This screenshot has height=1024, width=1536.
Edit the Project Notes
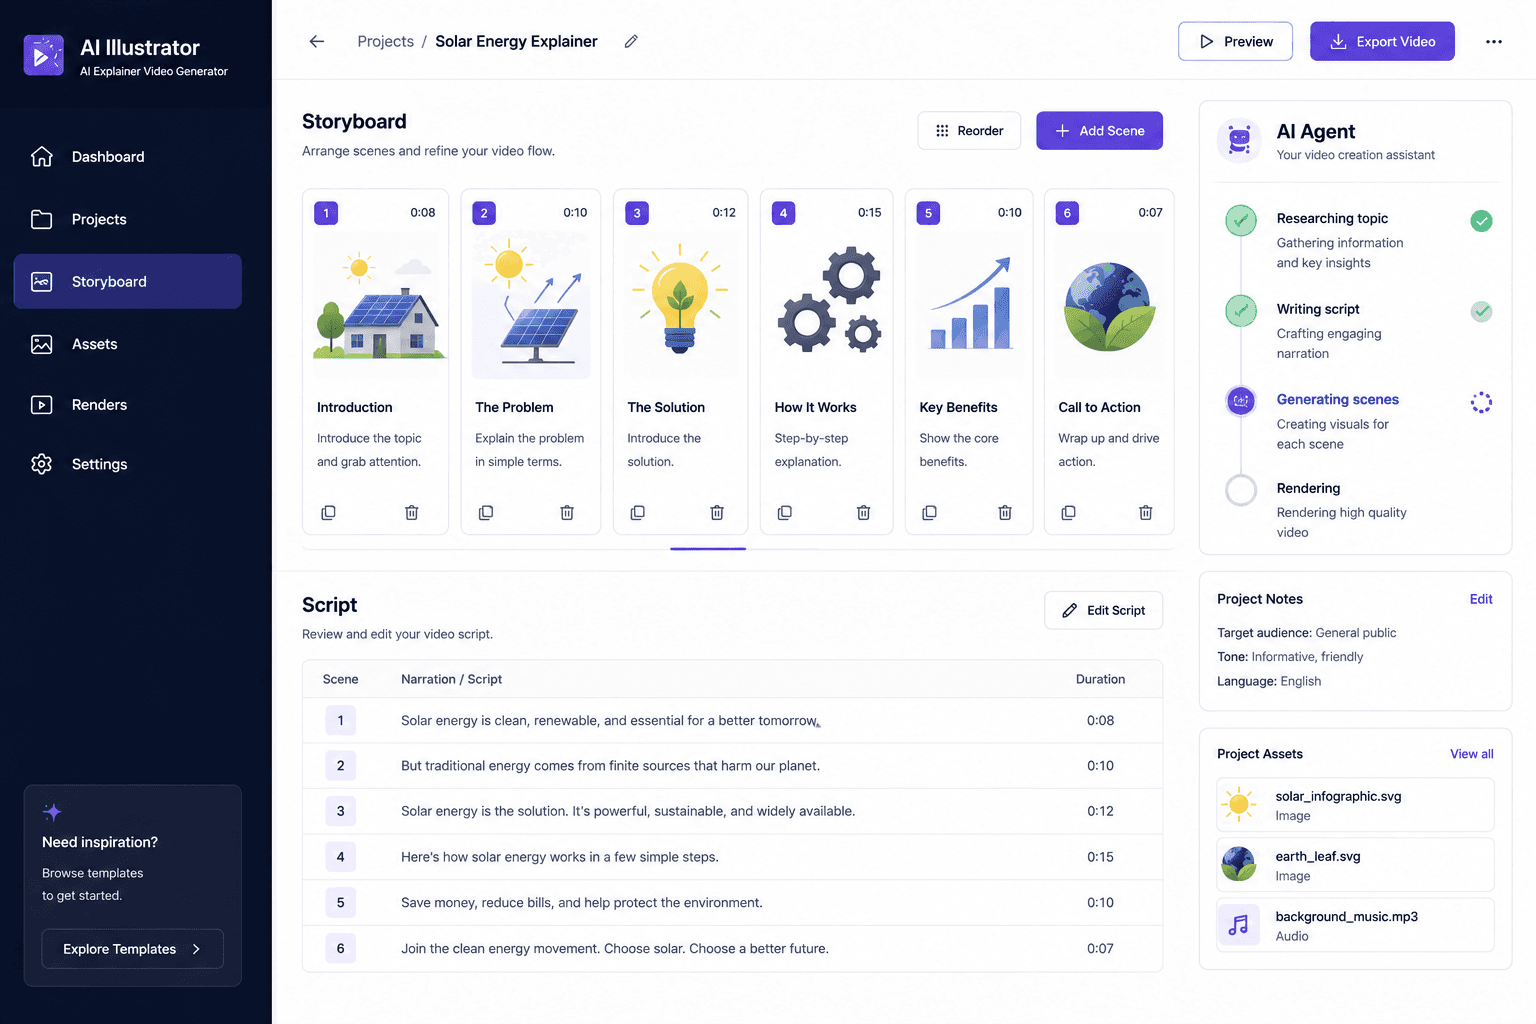pos(1481,599)
